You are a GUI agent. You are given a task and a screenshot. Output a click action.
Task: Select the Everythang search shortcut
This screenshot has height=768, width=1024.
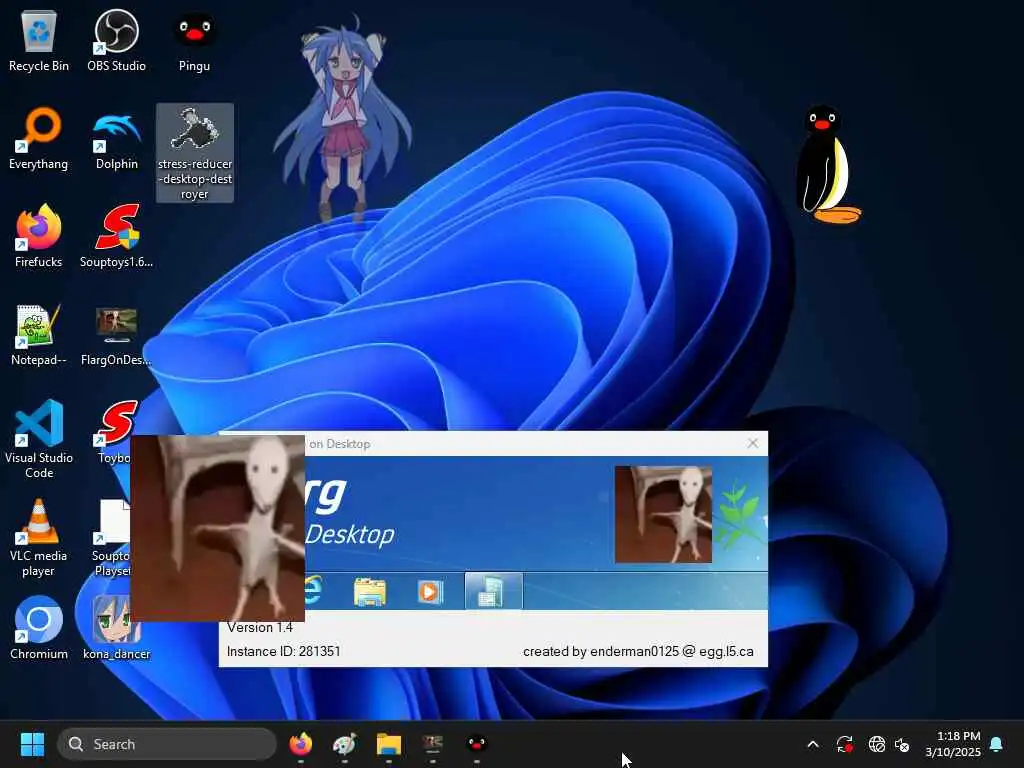[39, 138]
